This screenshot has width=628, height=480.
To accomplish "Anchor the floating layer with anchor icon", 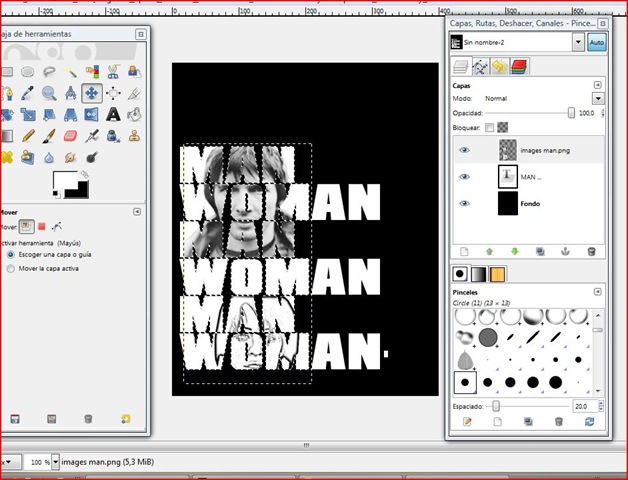I will (x=566, y=251).
